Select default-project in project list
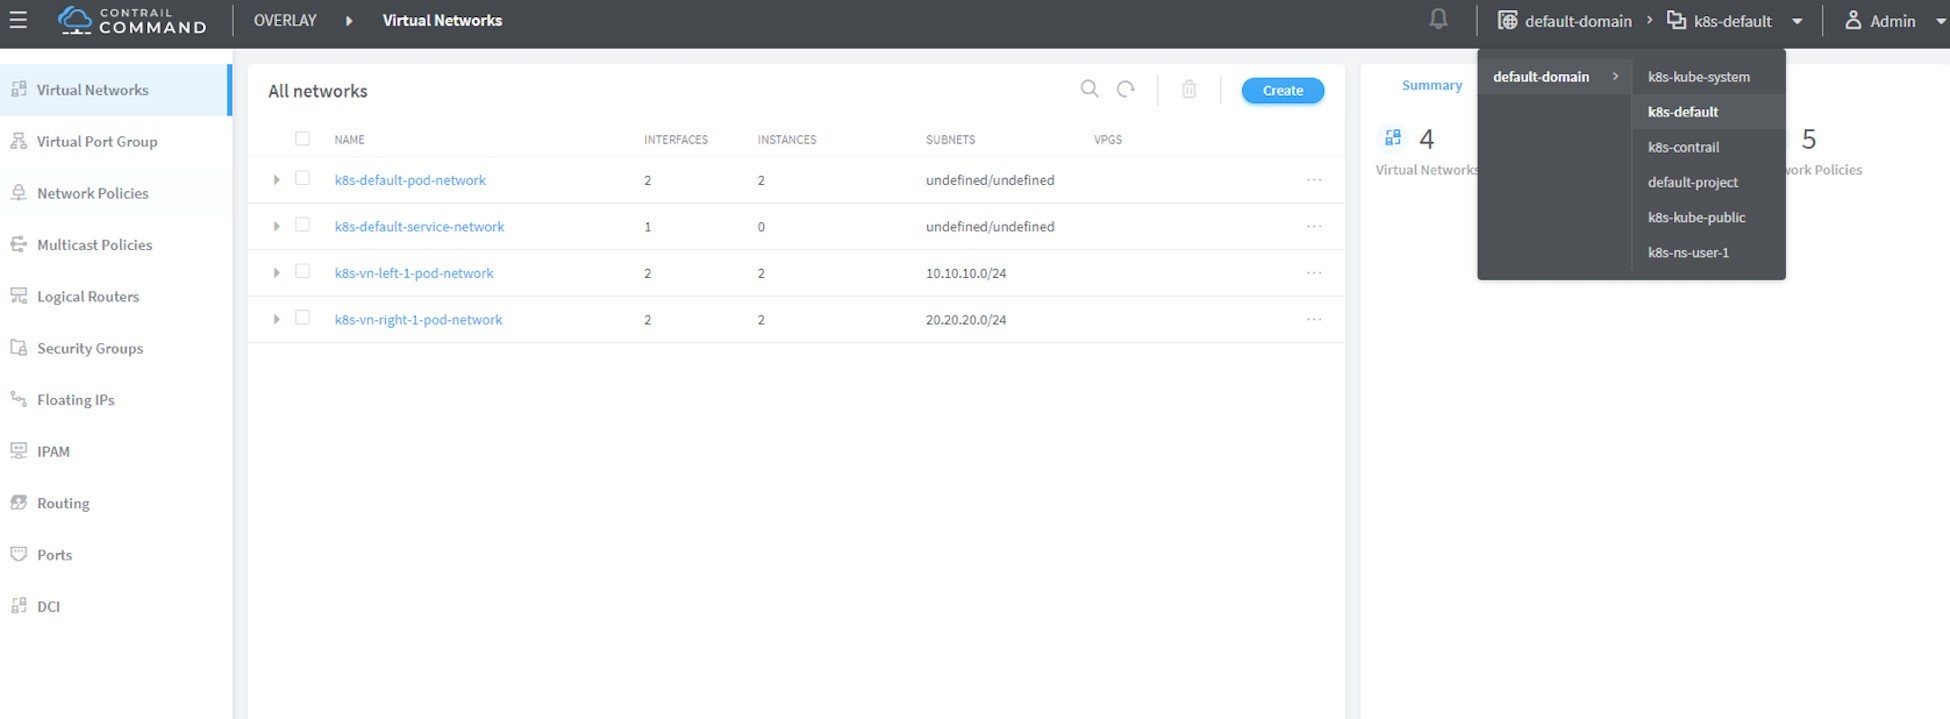 (1692, 182)
